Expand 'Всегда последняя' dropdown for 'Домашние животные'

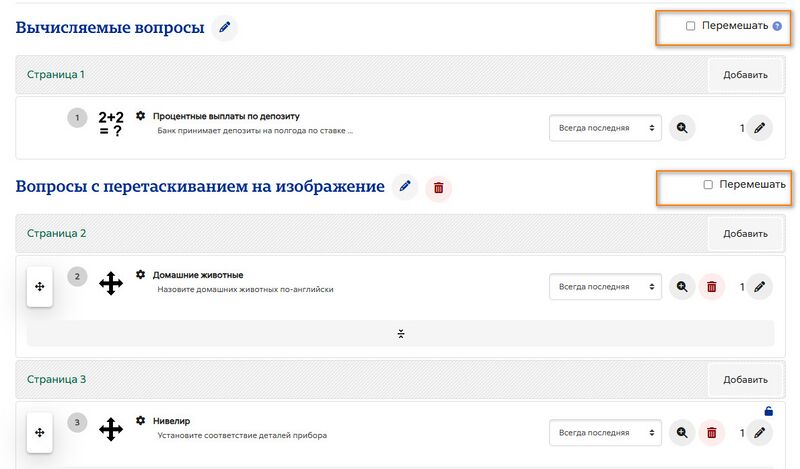606,287
